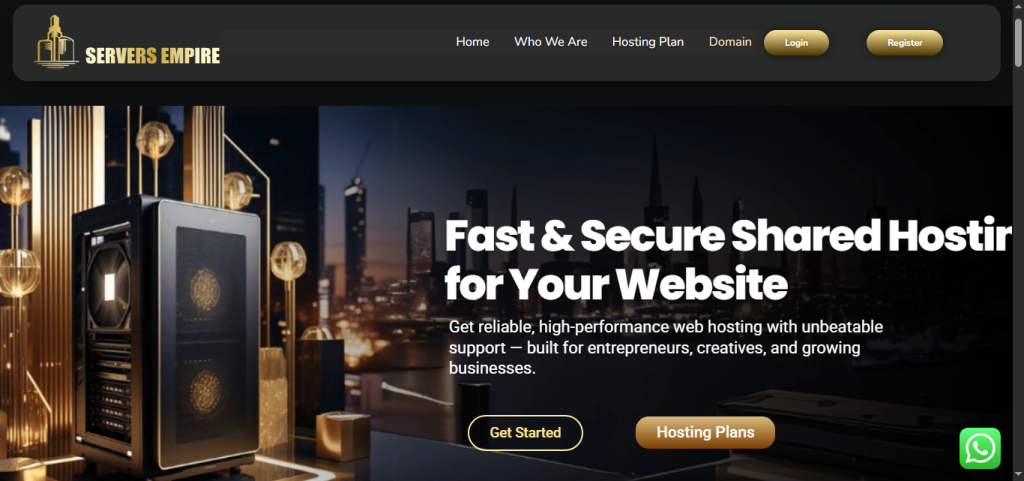Navigate to Hosting Plan in navbar

[648, 42]
